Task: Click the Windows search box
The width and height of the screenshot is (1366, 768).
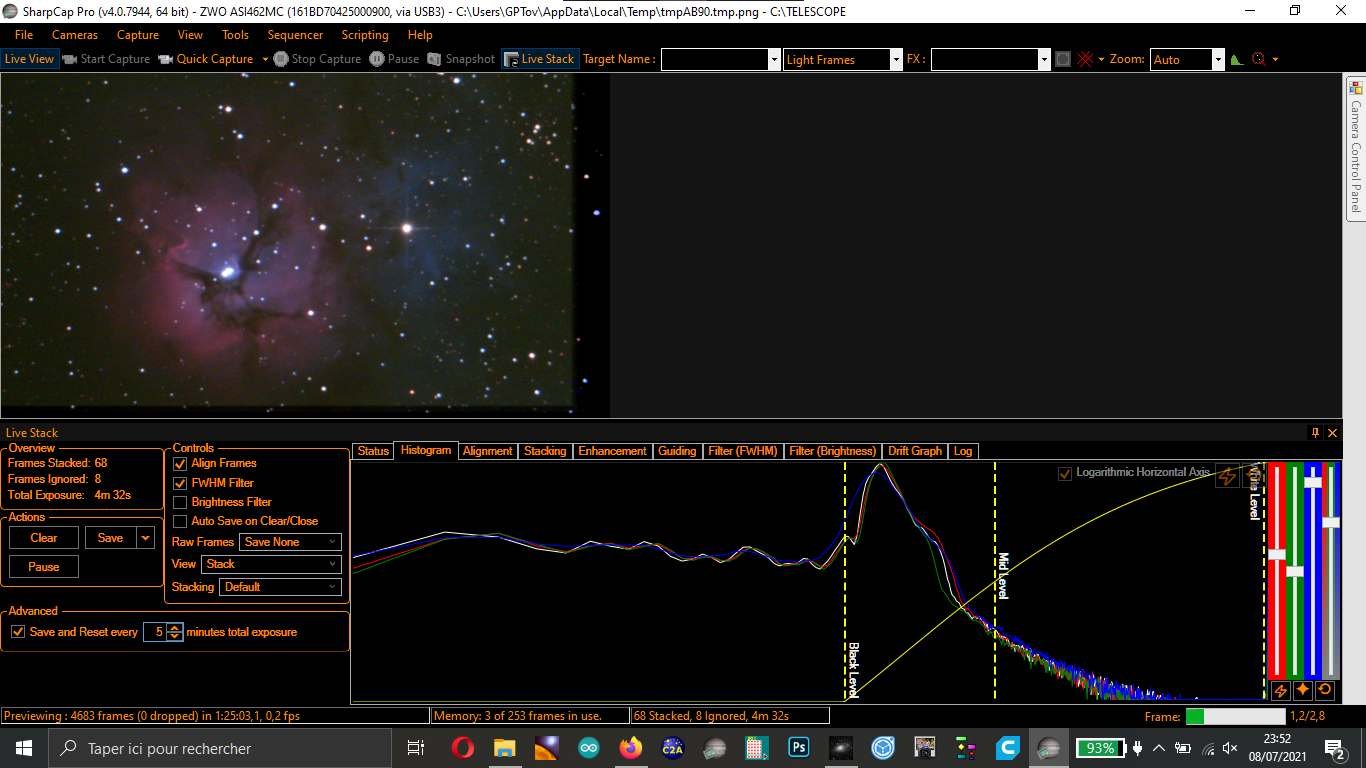Action: [220, 748]
